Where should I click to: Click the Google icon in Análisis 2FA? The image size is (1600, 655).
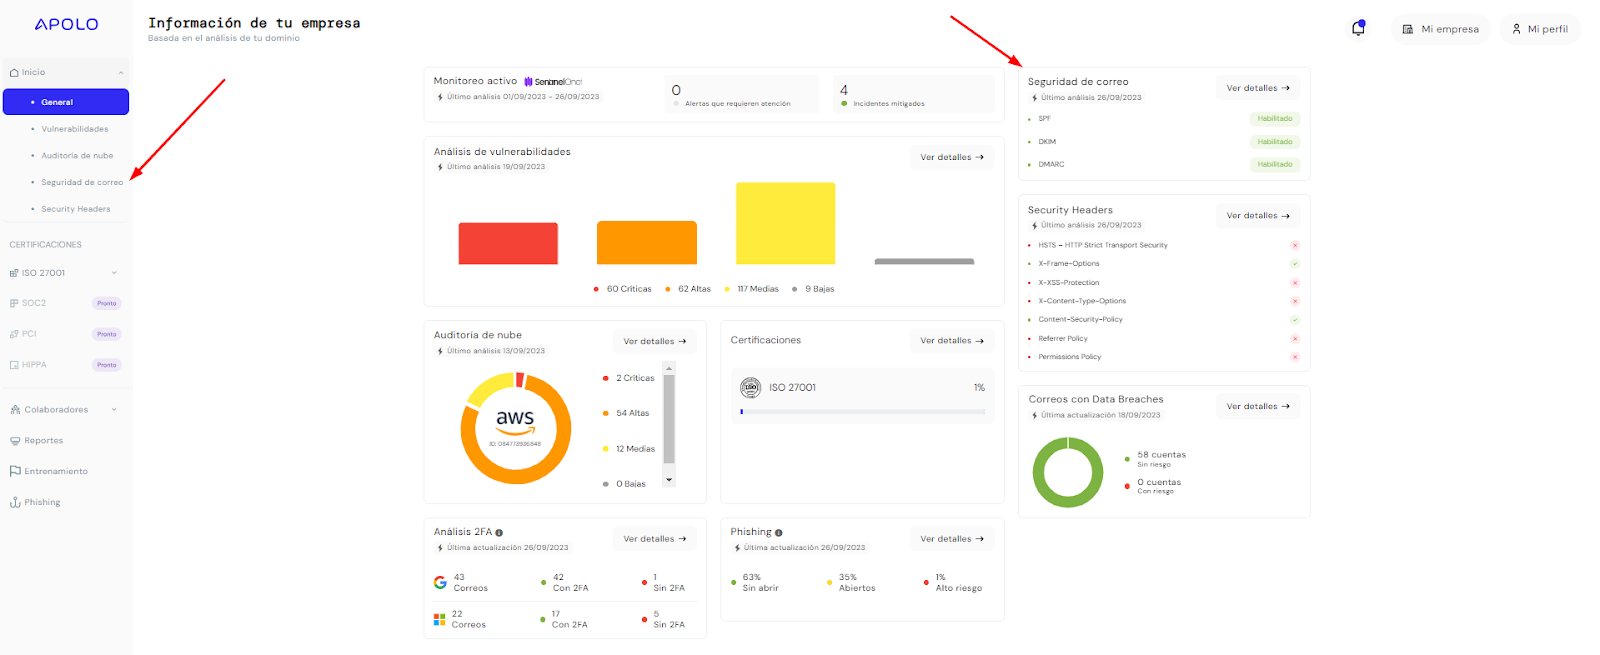(x=440, y=582)
